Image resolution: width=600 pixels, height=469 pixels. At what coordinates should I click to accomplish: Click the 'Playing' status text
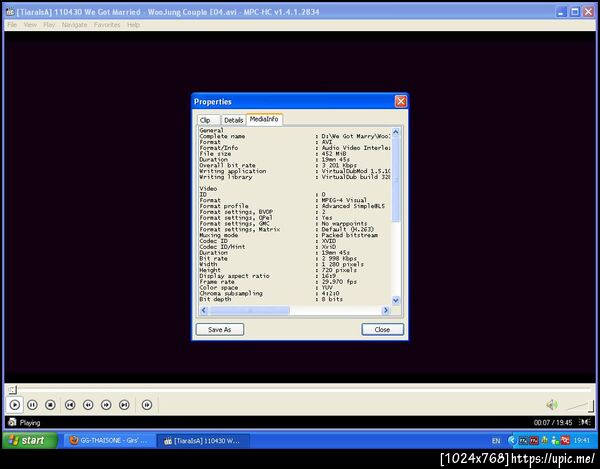coord(30,423)
